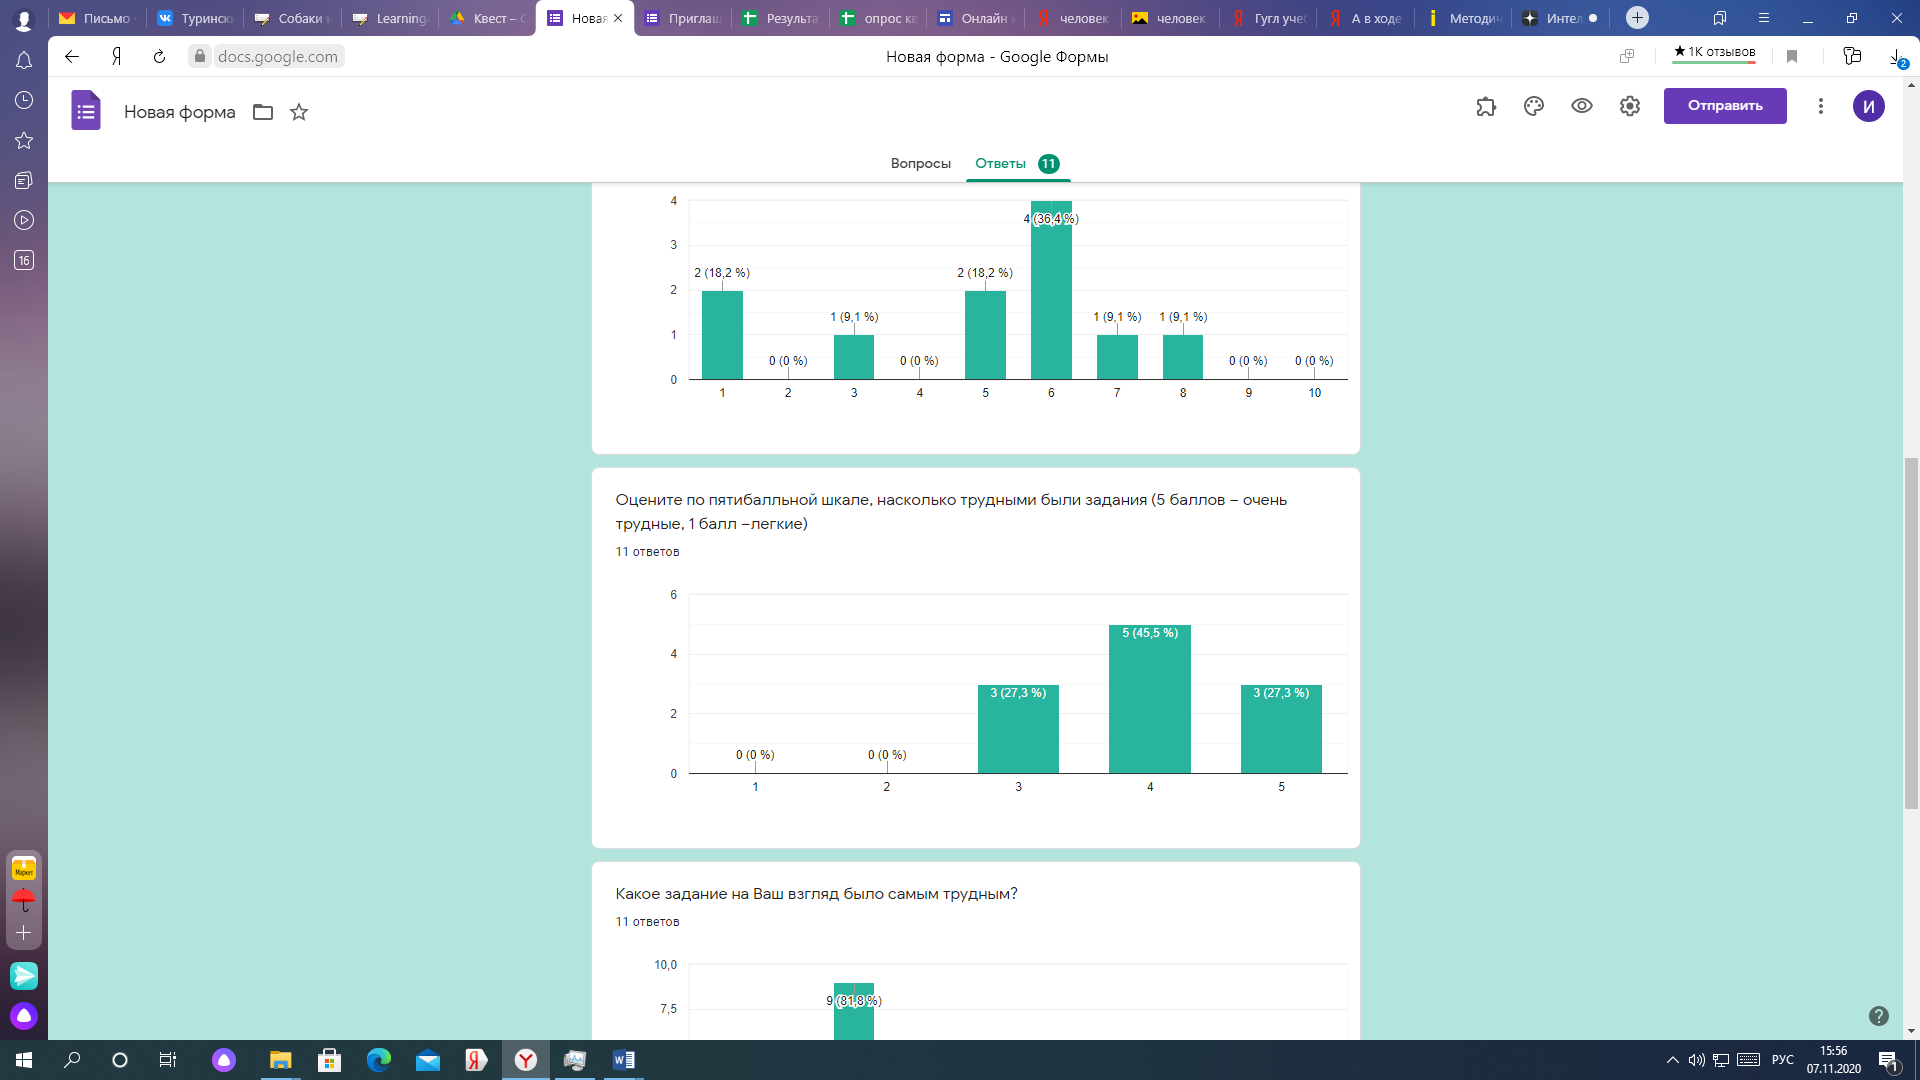Open the three-dot more options menu
Viewport: 1920px width, 1080px height.
click(1821, 106)
